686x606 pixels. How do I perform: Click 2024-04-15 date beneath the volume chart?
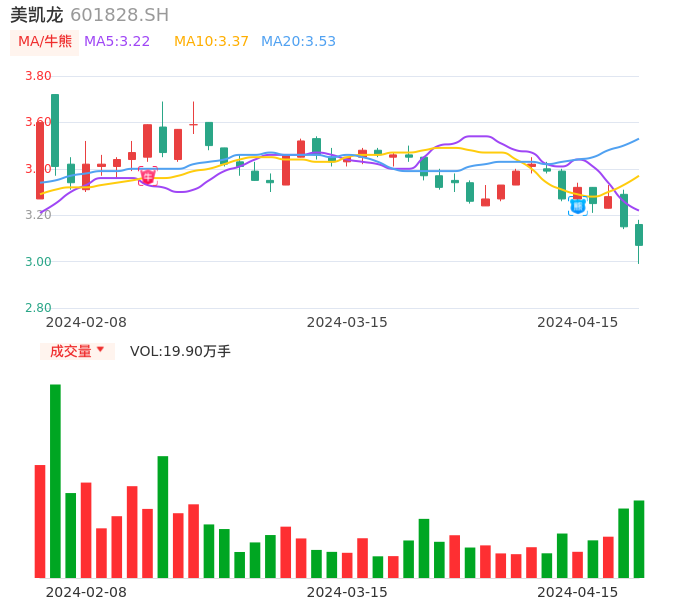pos(577,592)
